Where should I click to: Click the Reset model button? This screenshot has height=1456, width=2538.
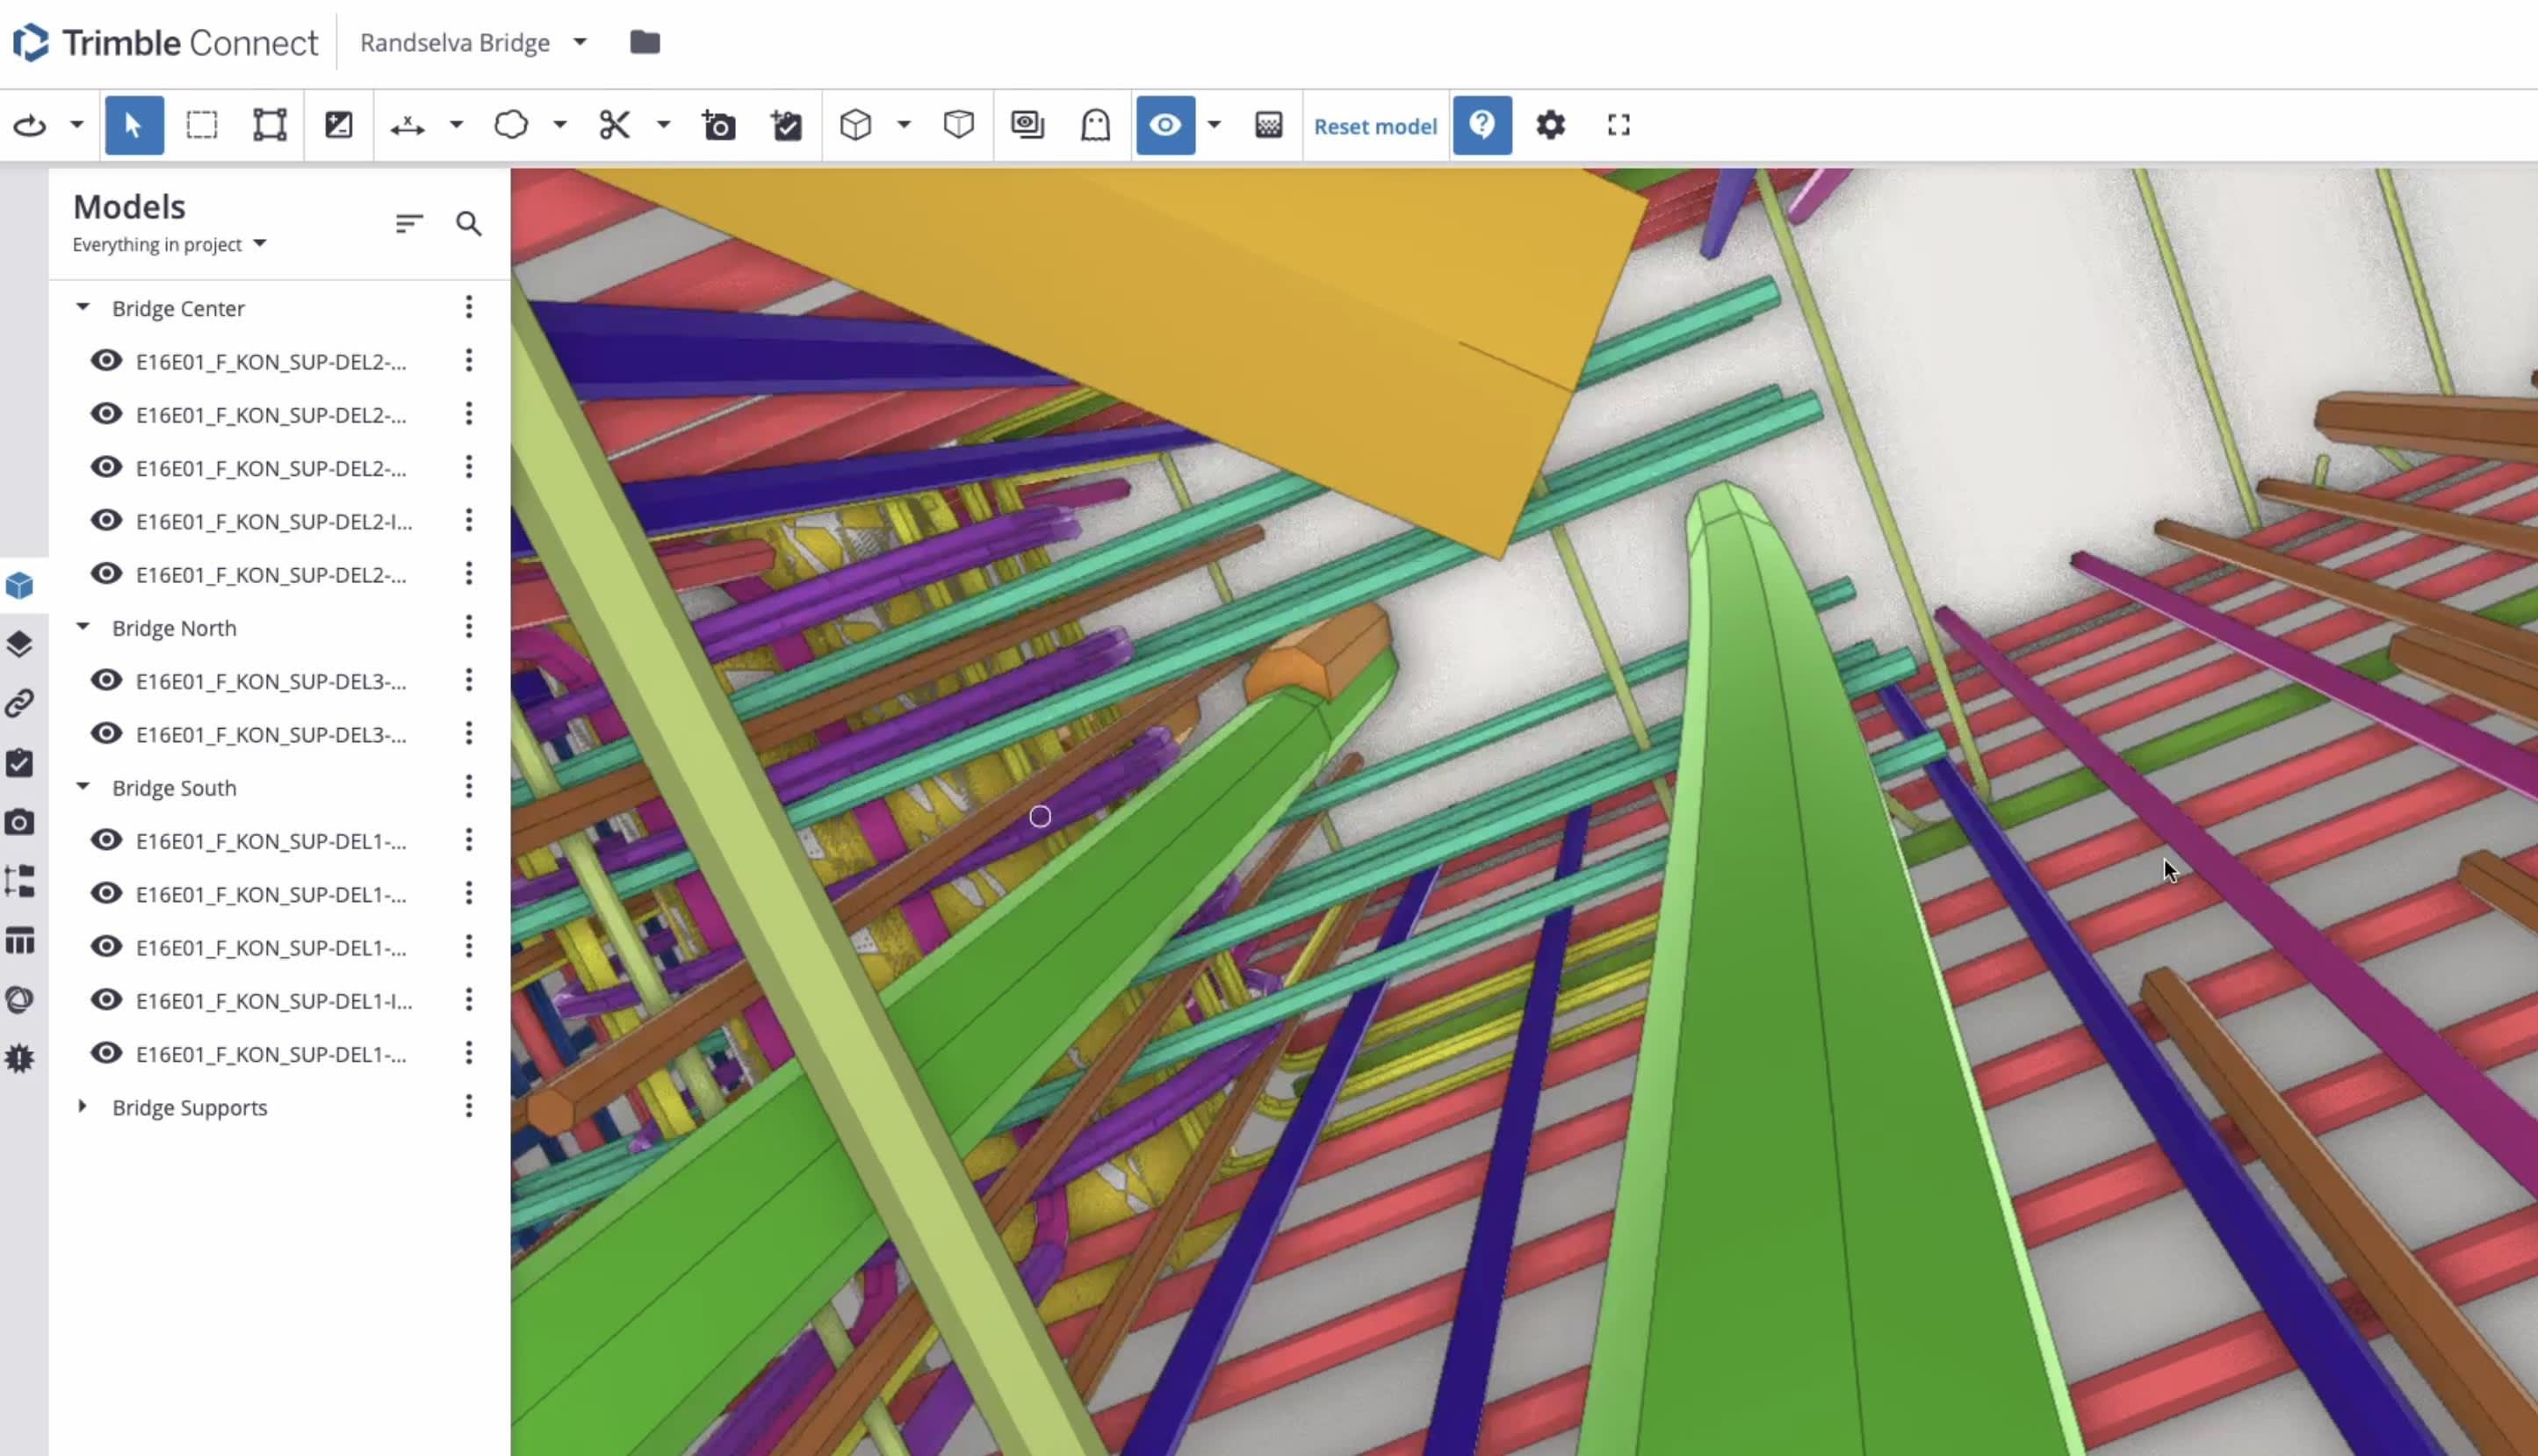(x=1375, y=126)
